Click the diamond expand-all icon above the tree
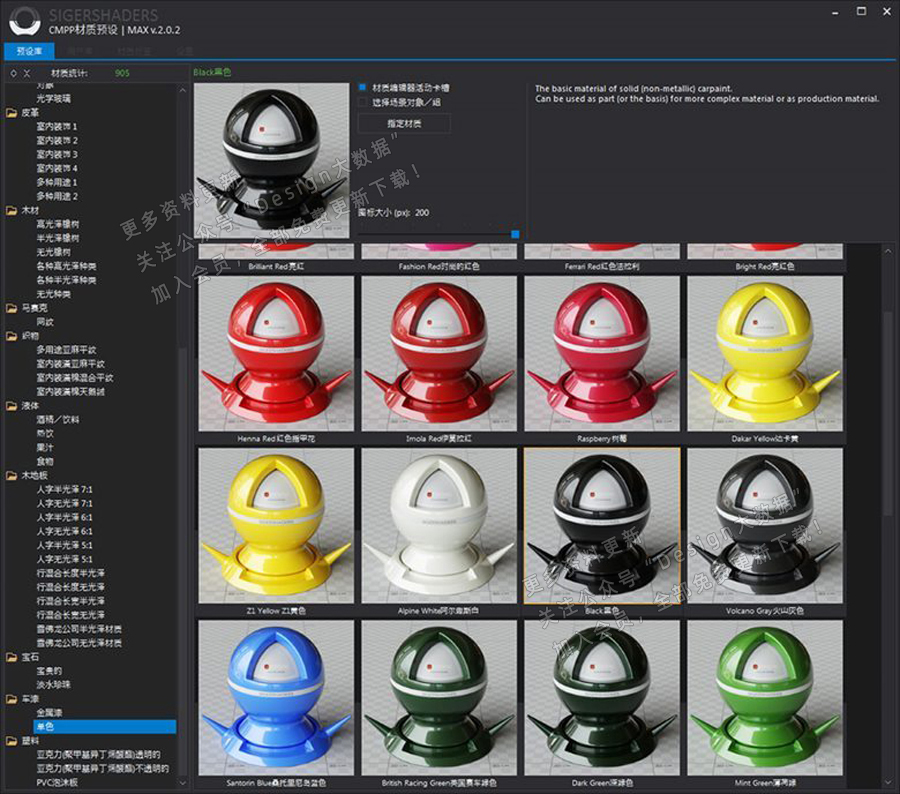This screenshot has height=794, width=900. pyautogui.click(x=12, y=73)
